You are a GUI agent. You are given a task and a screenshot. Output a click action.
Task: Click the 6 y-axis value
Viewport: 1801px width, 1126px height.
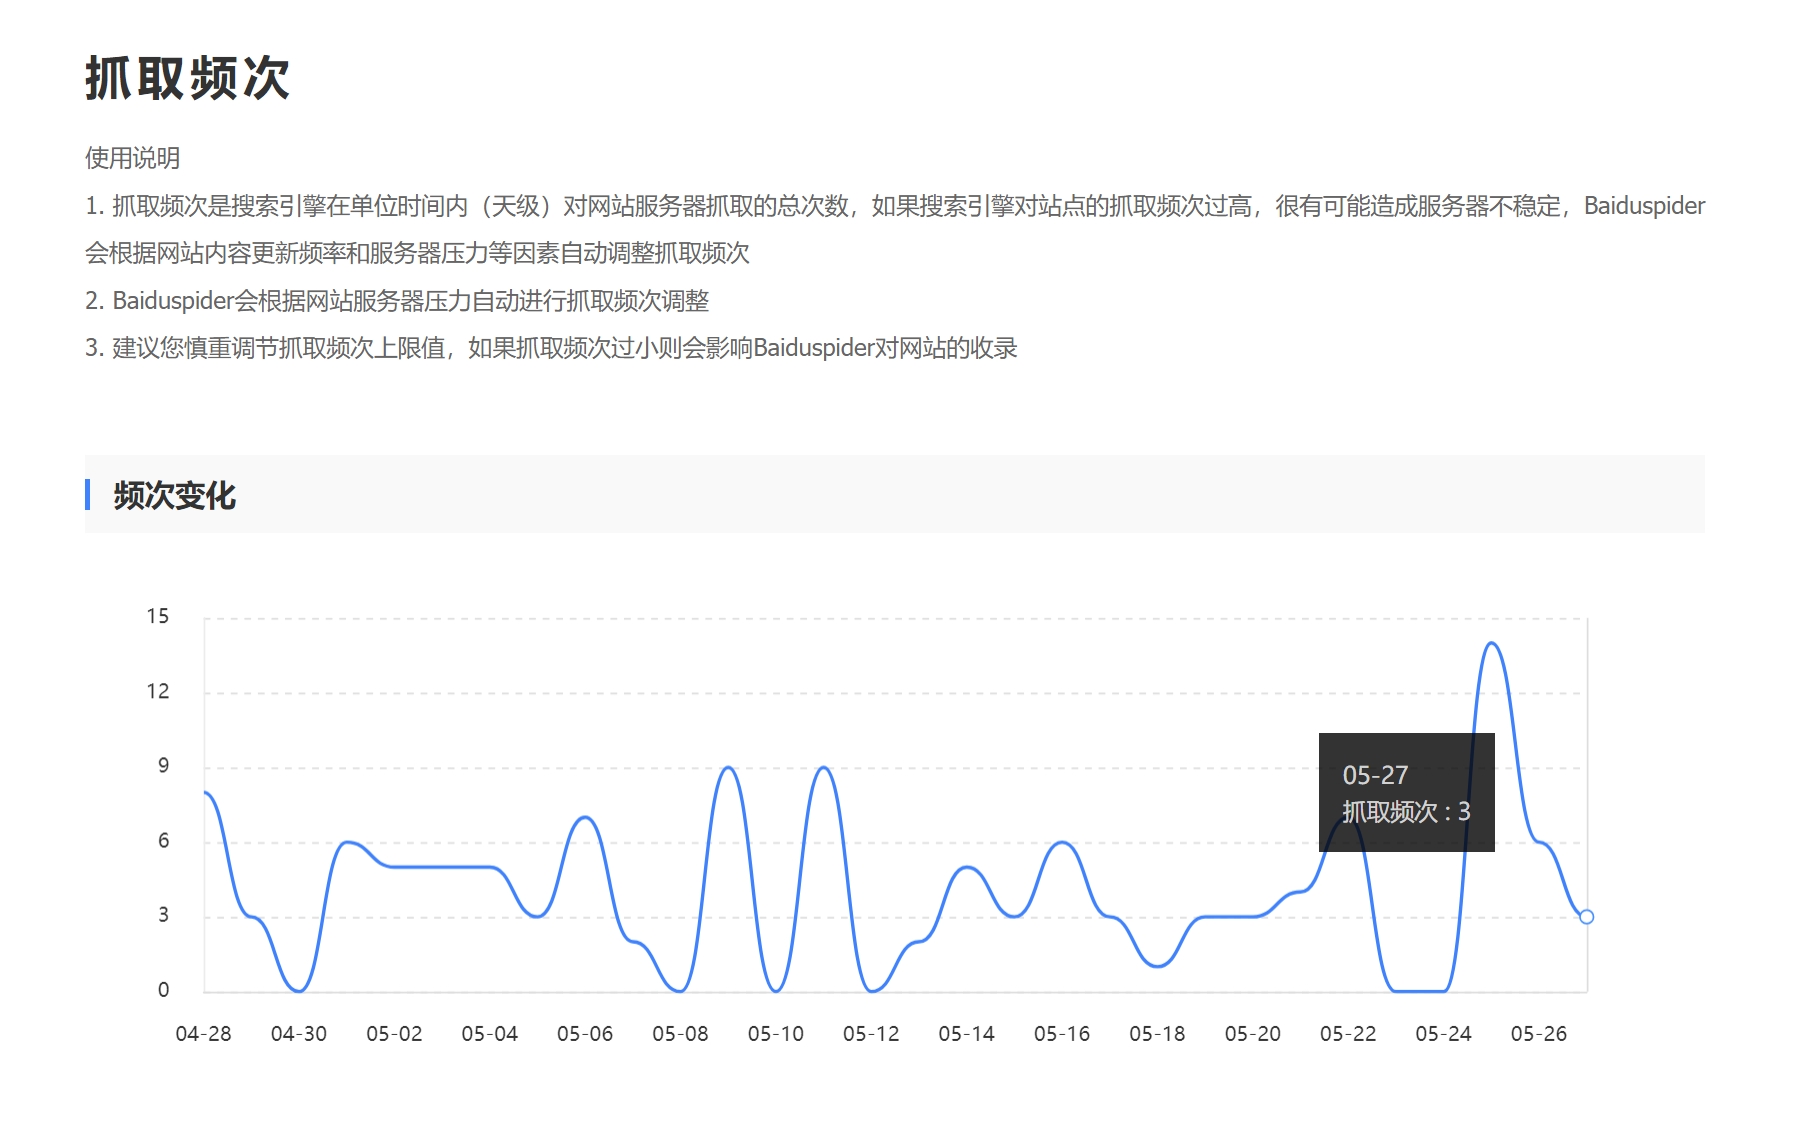(x=164, y=841)
